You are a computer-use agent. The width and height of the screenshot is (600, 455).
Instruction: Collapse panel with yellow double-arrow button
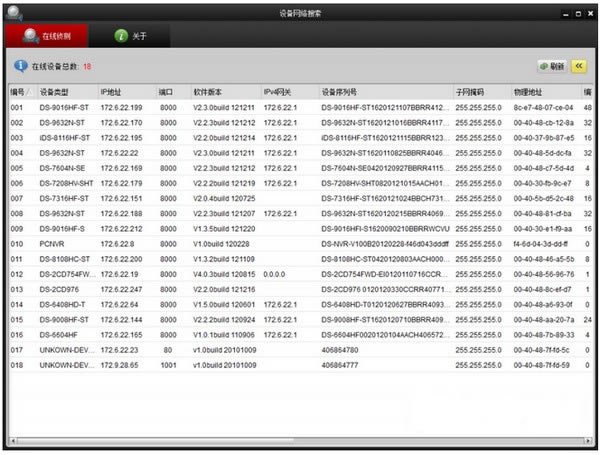579,66
